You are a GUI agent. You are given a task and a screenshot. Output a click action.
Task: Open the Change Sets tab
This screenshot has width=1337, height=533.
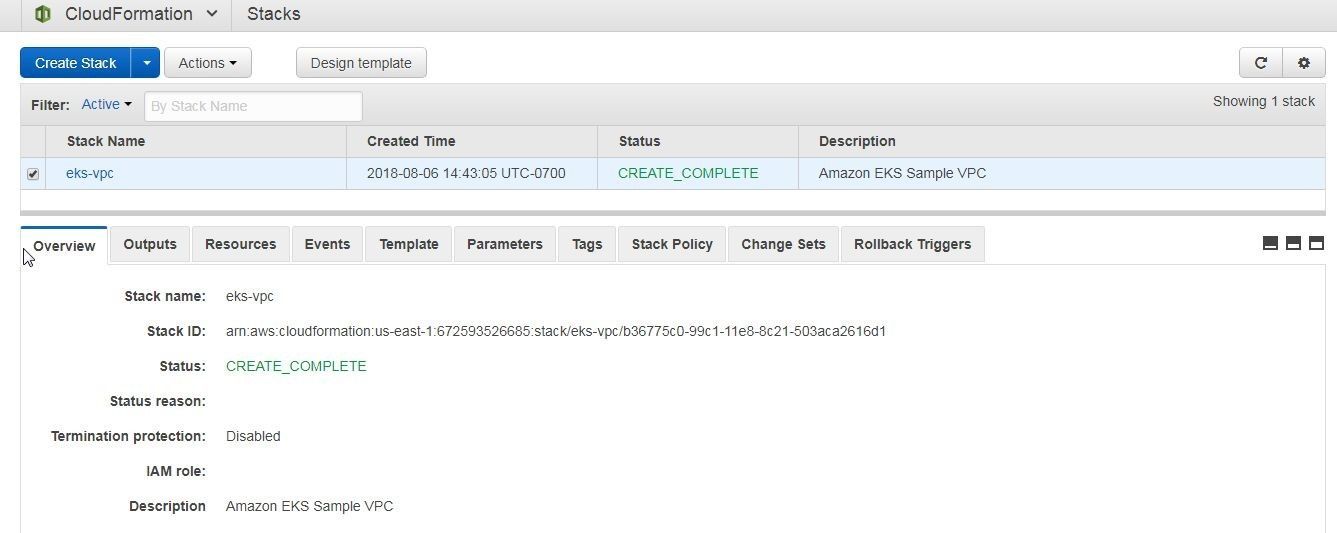point(783,244)
